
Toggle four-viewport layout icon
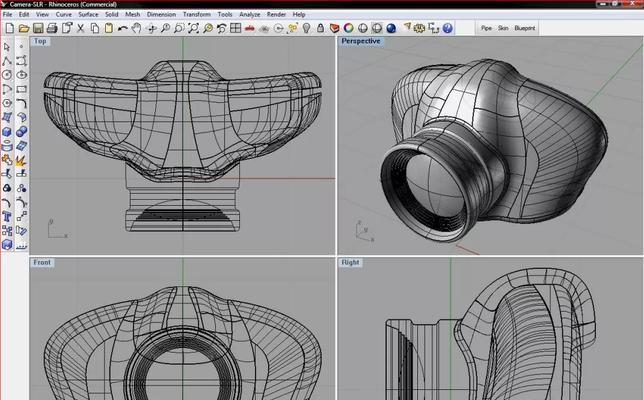(x=235, y=28)
